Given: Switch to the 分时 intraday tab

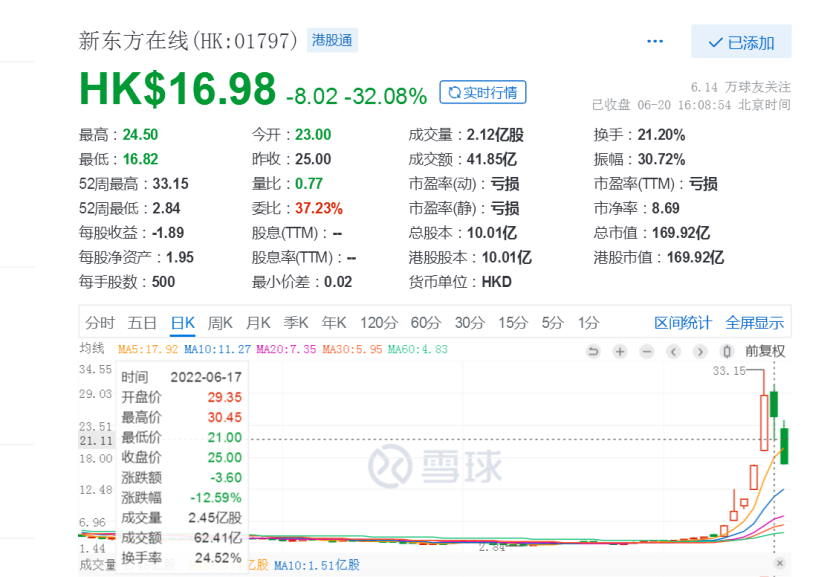Looking at the screenshot, I should pos(100,322).
